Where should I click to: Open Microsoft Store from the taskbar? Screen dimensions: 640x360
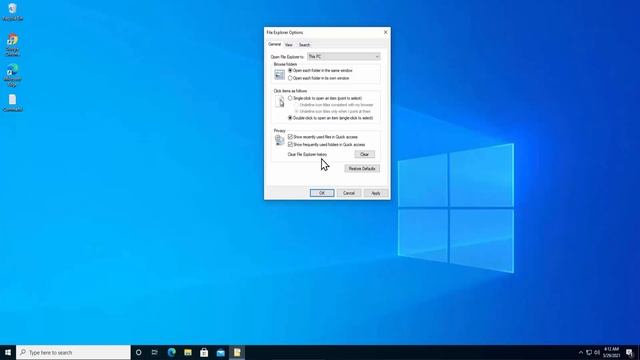(x=204, y=352)
